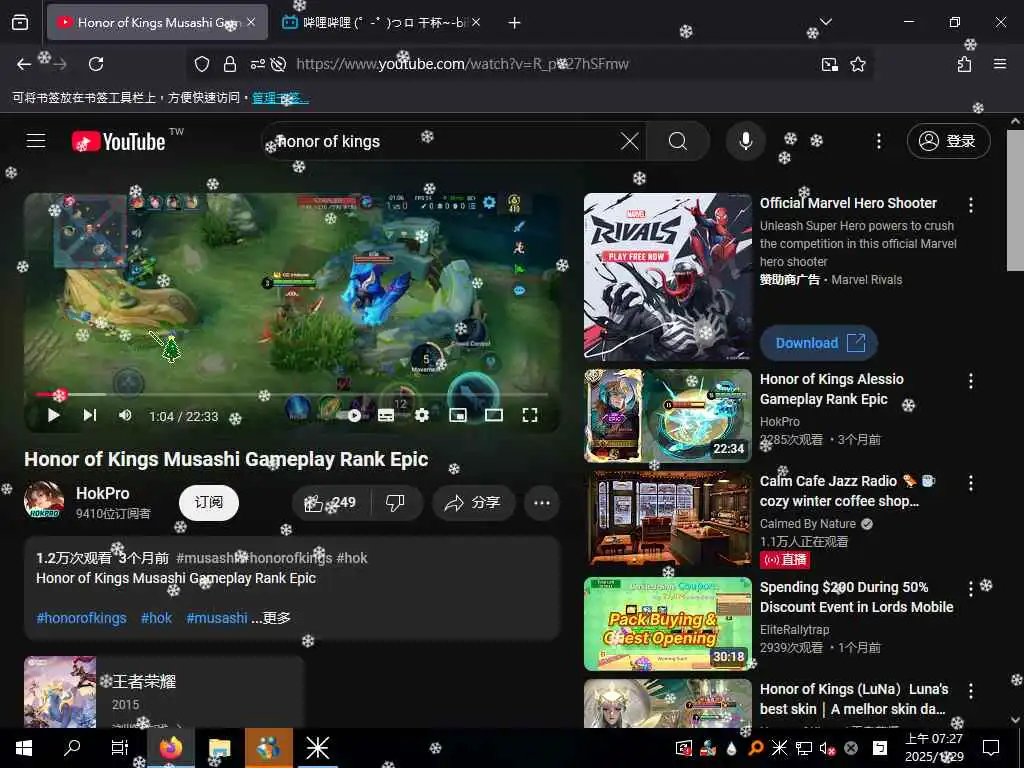The height and width of the screenshot is (768, 1024).
Task: Reload the current page
Action: point(96,64)
